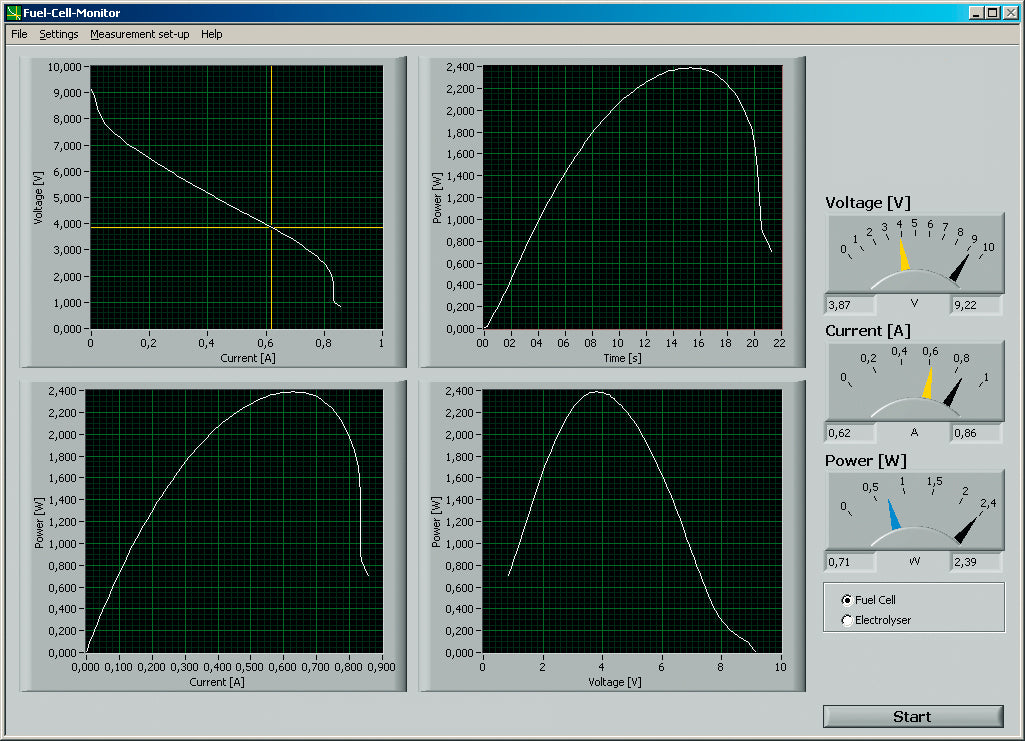Image resolution: width=1025 pixels, height=741 pixels.
Task: Click the current field showing 0,86
Action: point(976,433)
